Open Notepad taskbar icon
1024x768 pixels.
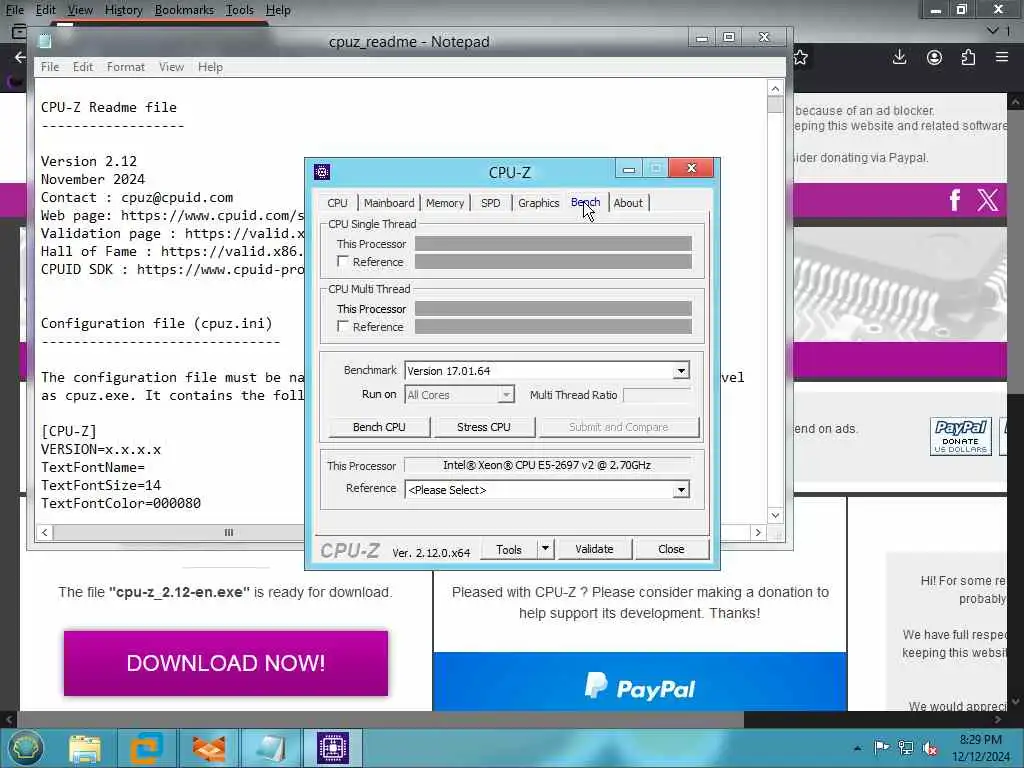click(x=270, y=748)
